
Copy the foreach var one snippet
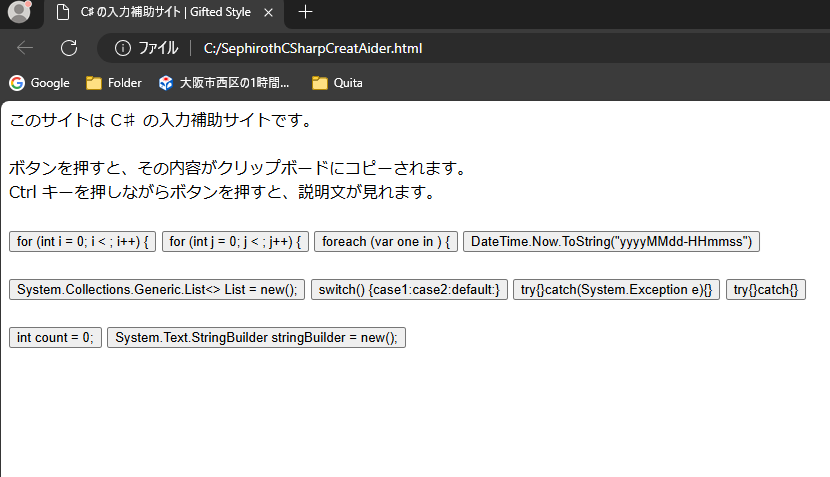386,241
